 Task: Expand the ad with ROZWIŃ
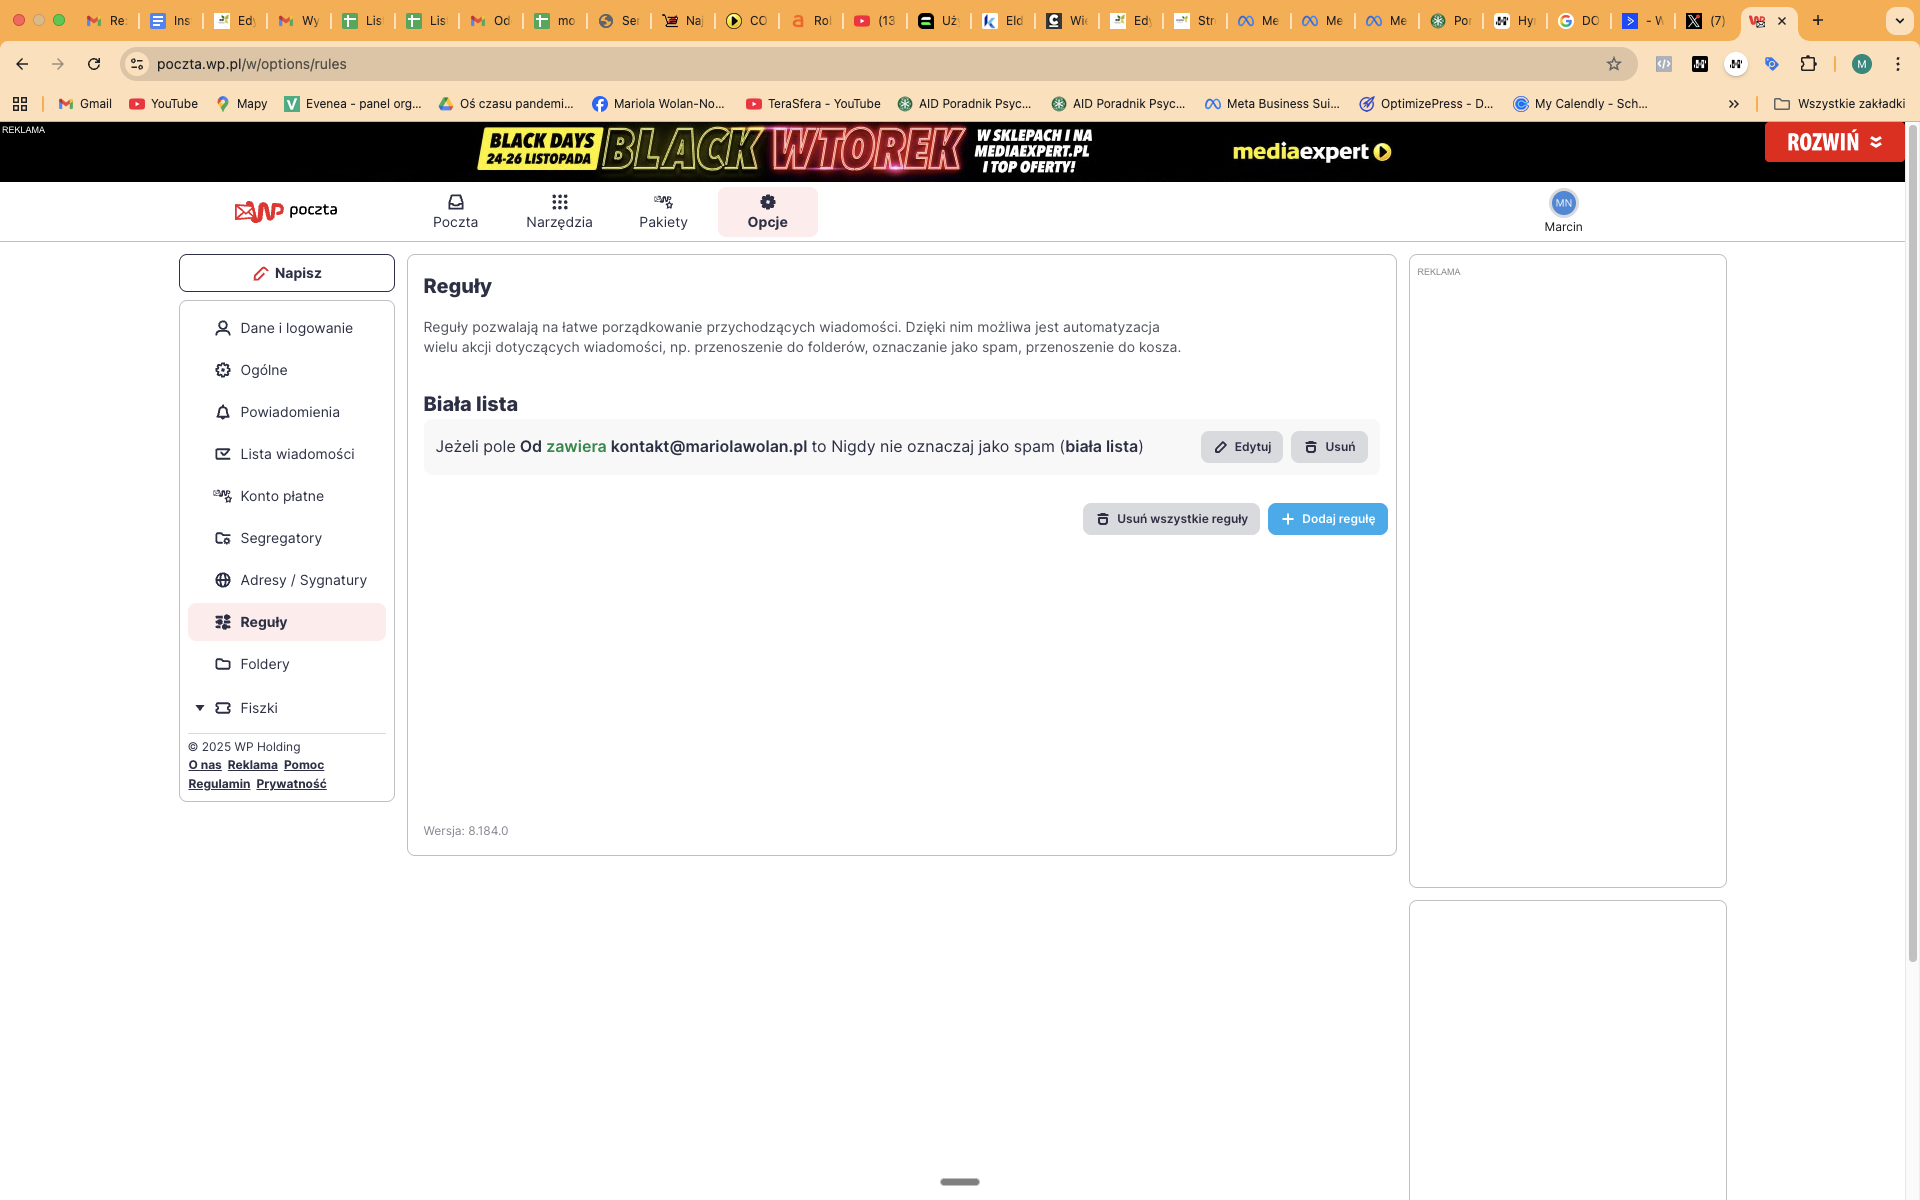pos(1833,142)
